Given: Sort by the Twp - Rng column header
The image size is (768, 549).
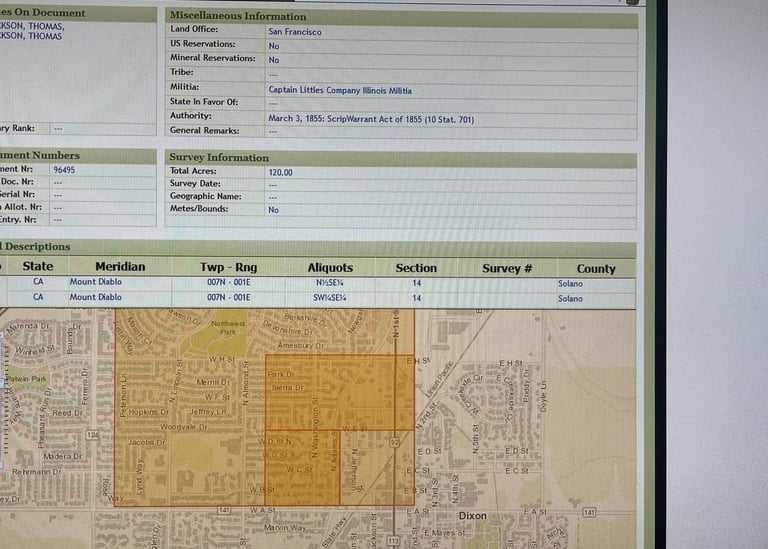Looking at the screenshot, I should pyautogui.click(x=228, y=267).
